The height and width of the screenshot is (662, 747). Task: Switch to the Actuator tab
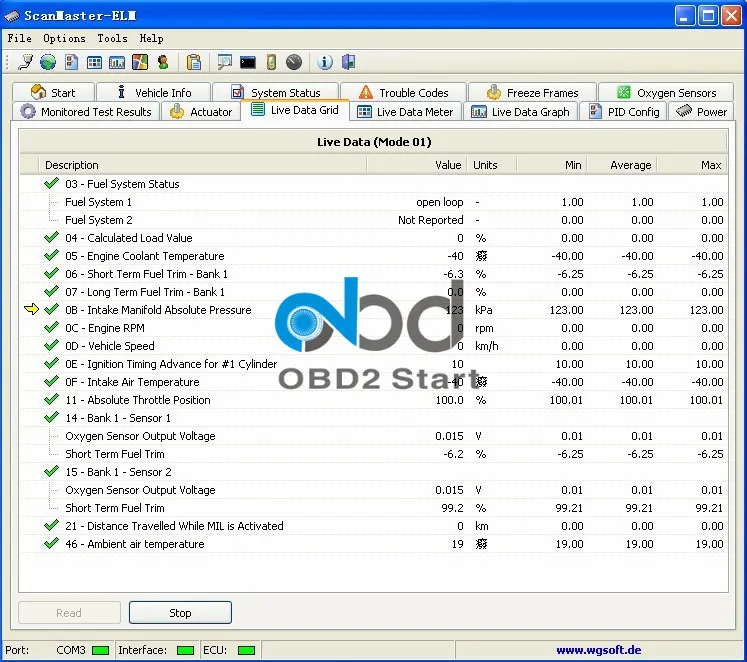click(201, 111)
